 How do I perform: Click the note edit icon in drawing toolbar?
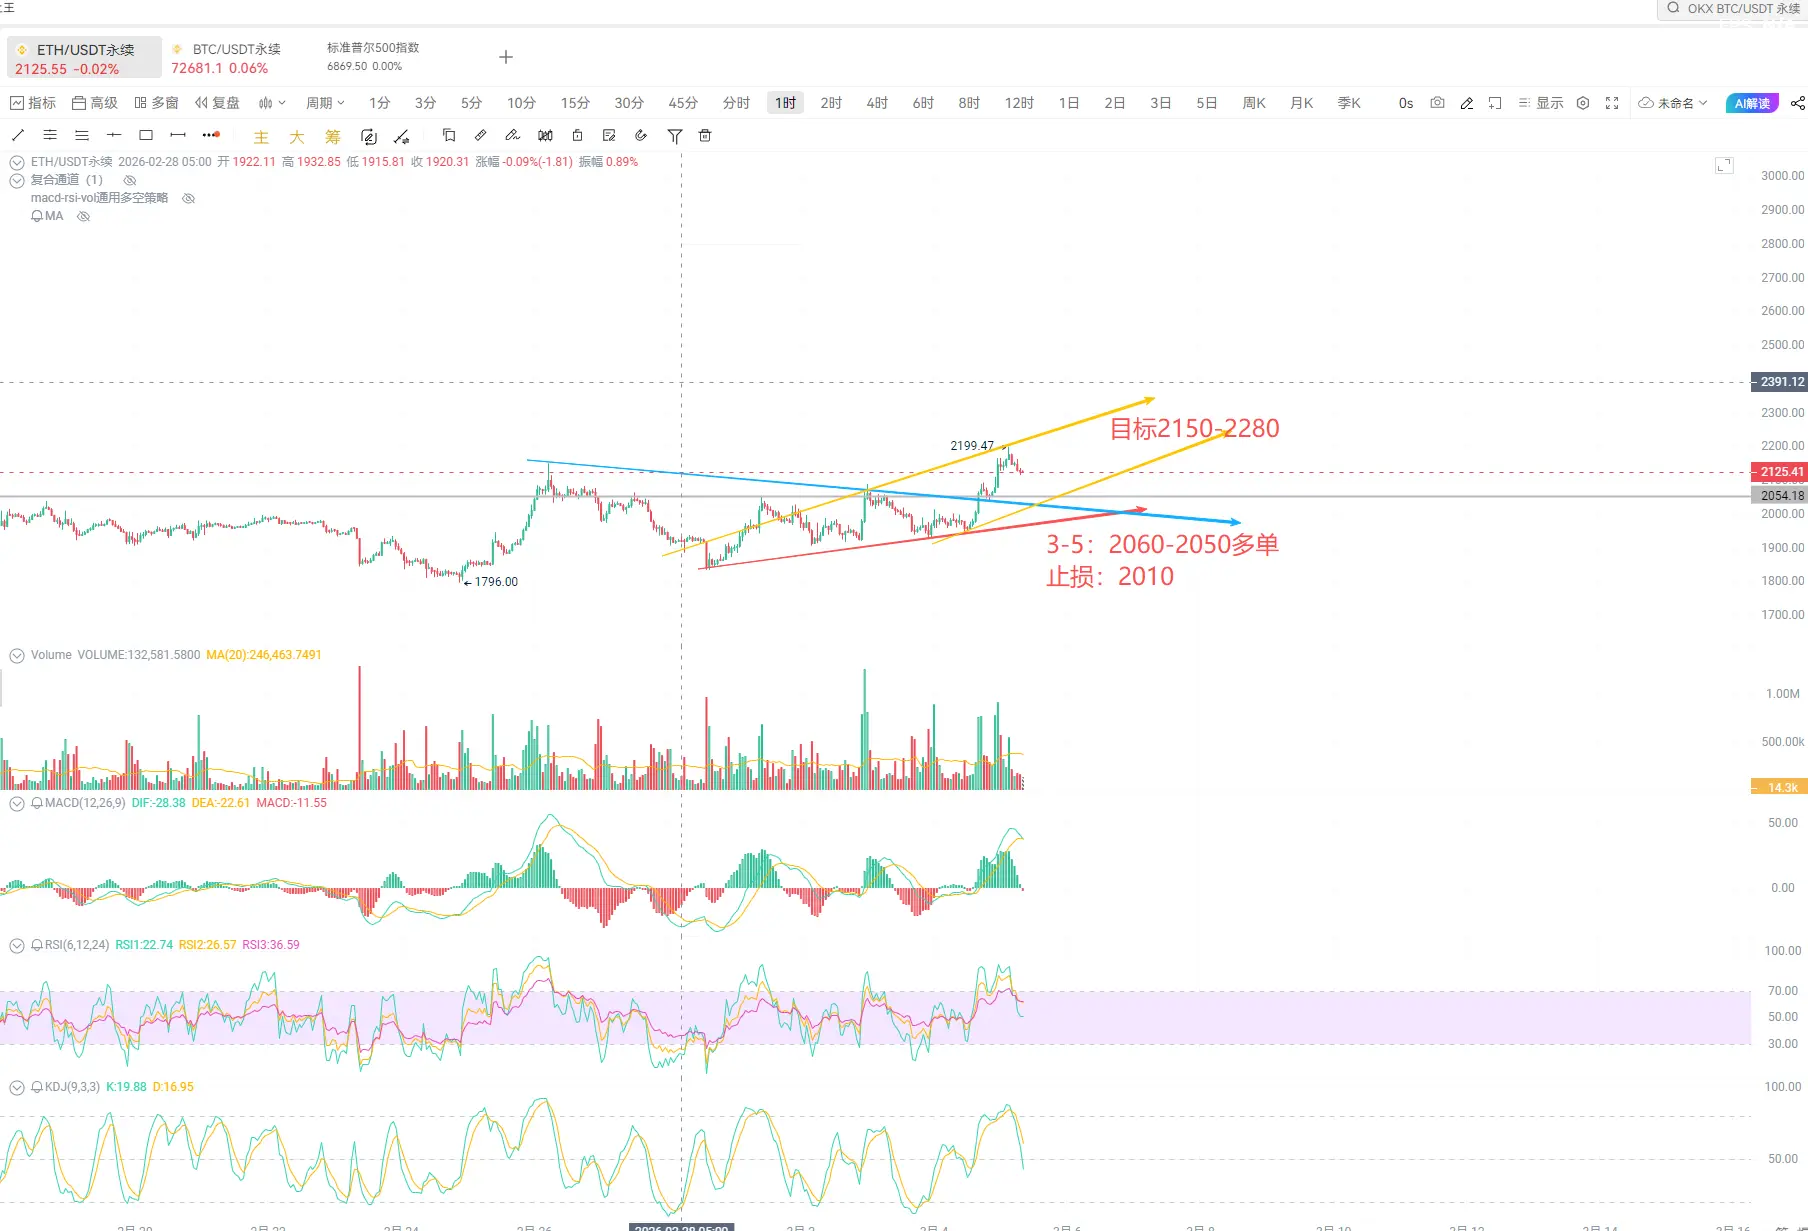pyautogui.click(x=609, y=135)
